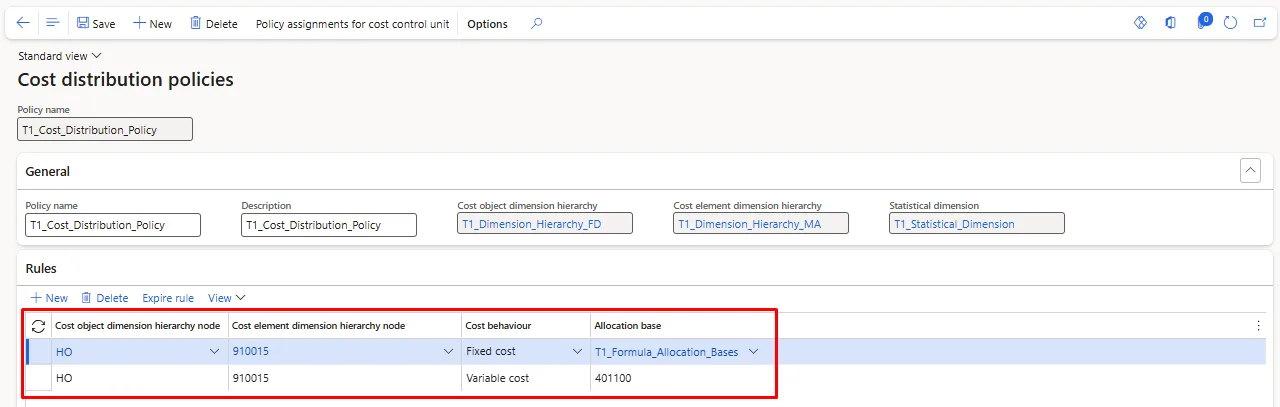This screenshot has width=1280, height=407.
Task: Click the Allocation base column header
Action: click(x=627, y=326)
